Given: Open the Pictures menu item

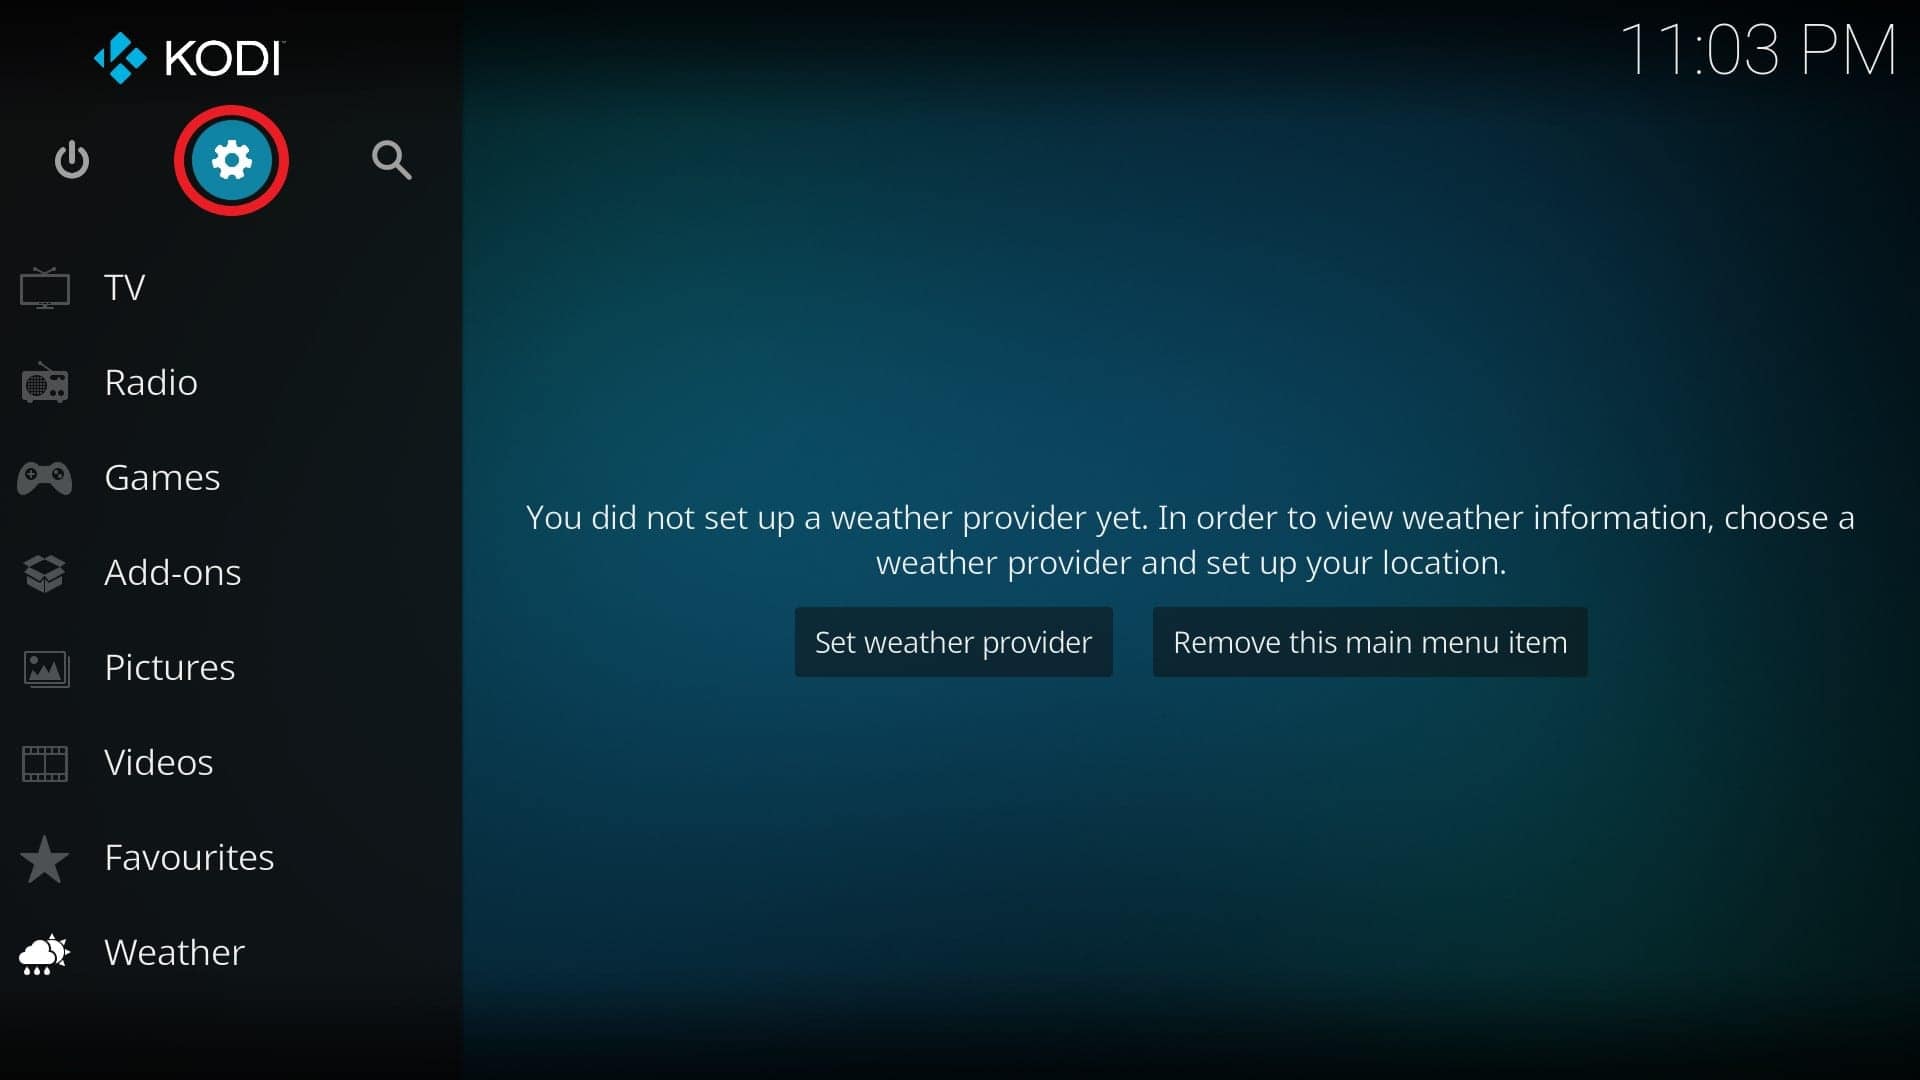Looking at the screenshot, I should click(169, 666).
